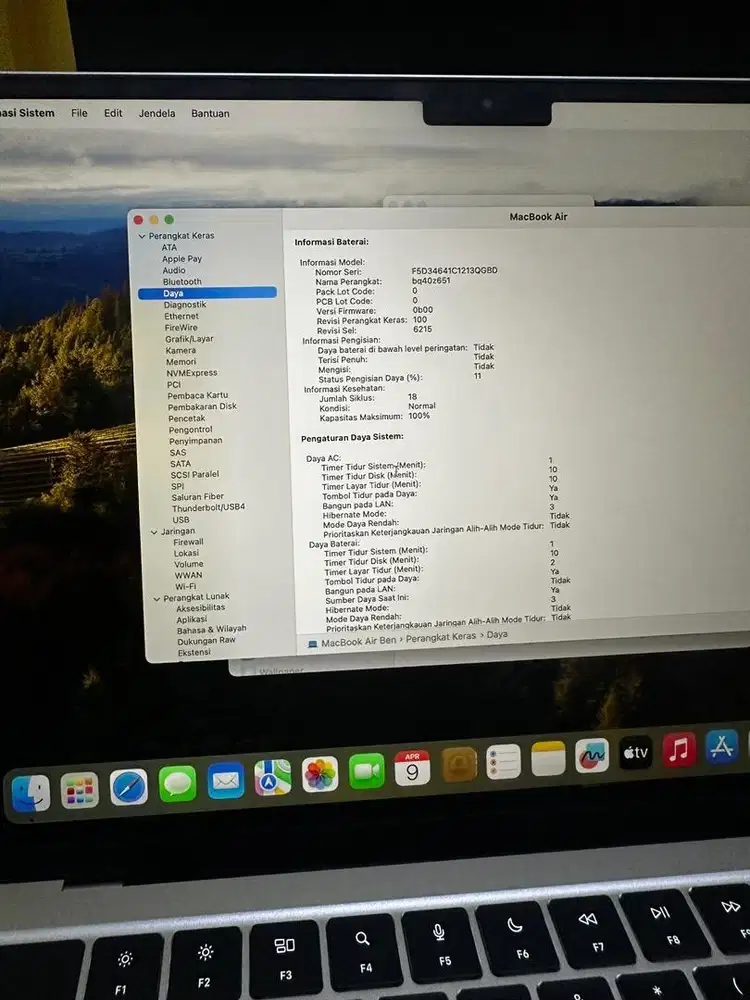The width and height of the screenshot is (750, 1000).
Task: Open the Edit menu
Action: [x=113, y=113]
